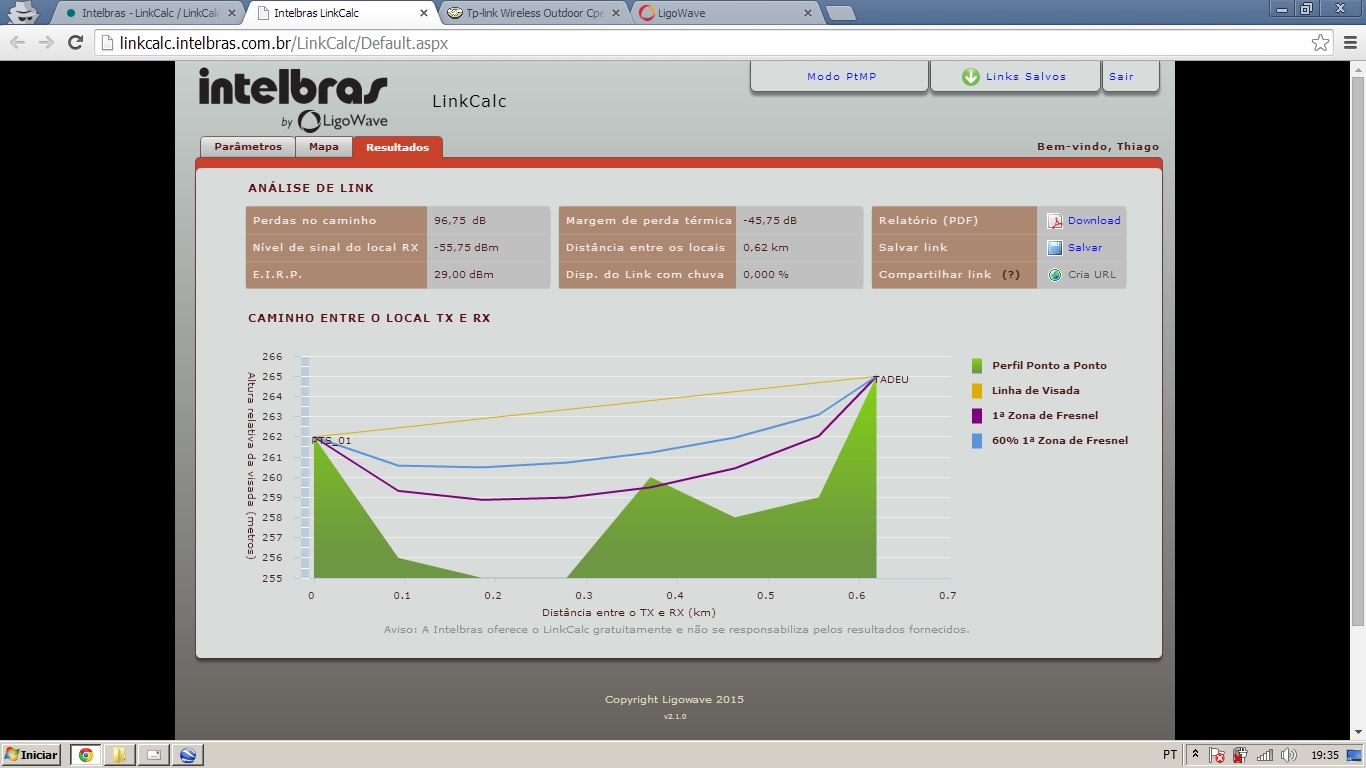Click the Download PDF report link
Screen dimensions: 1366x768
point(1094,221)
